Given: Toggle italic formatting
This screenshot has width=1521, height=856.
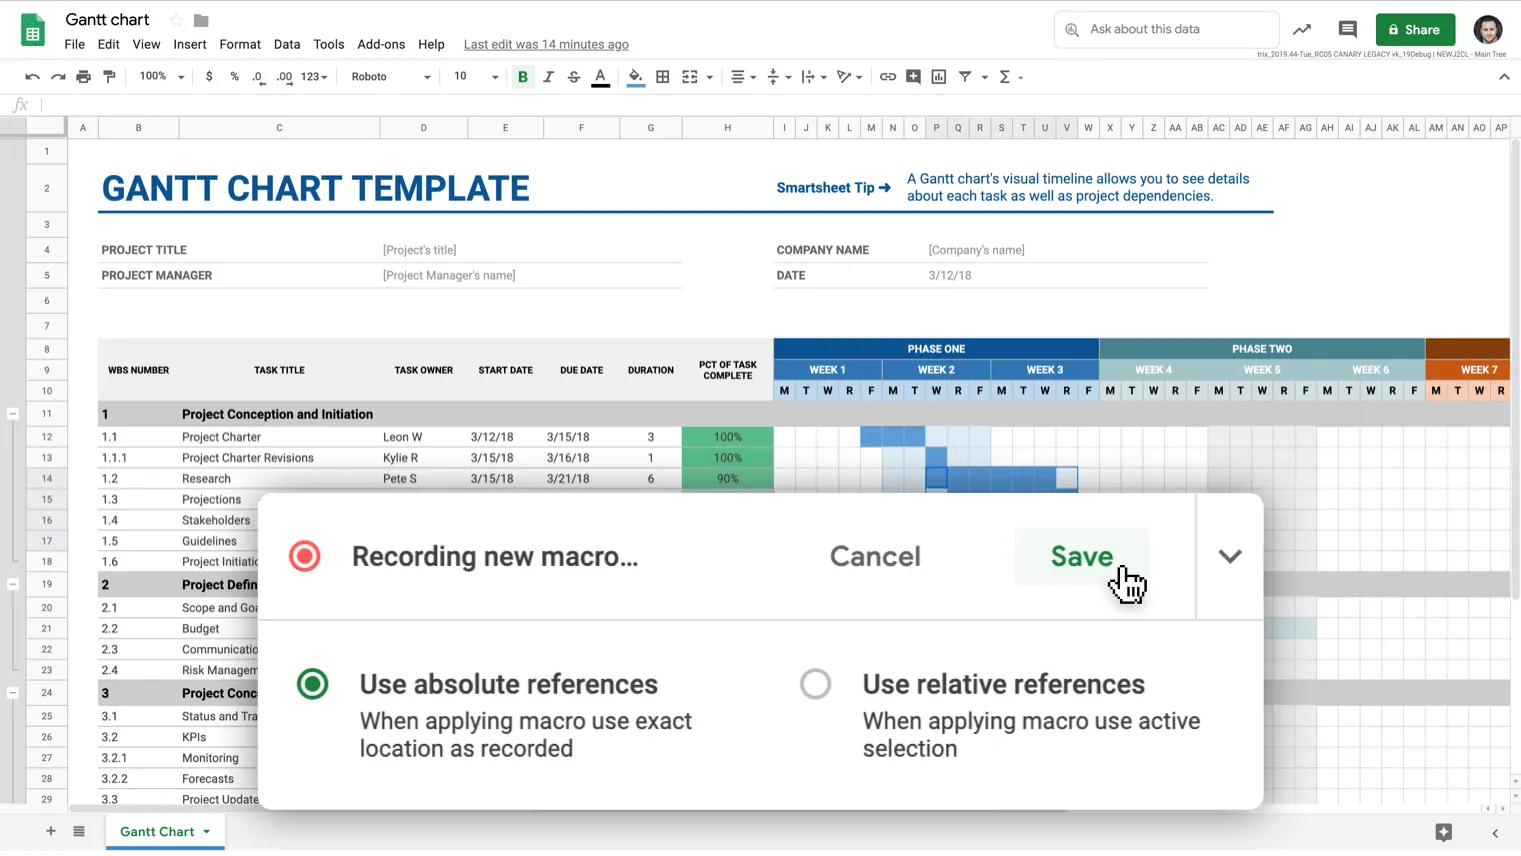Looking at the screenshot, I should point(548,77).
